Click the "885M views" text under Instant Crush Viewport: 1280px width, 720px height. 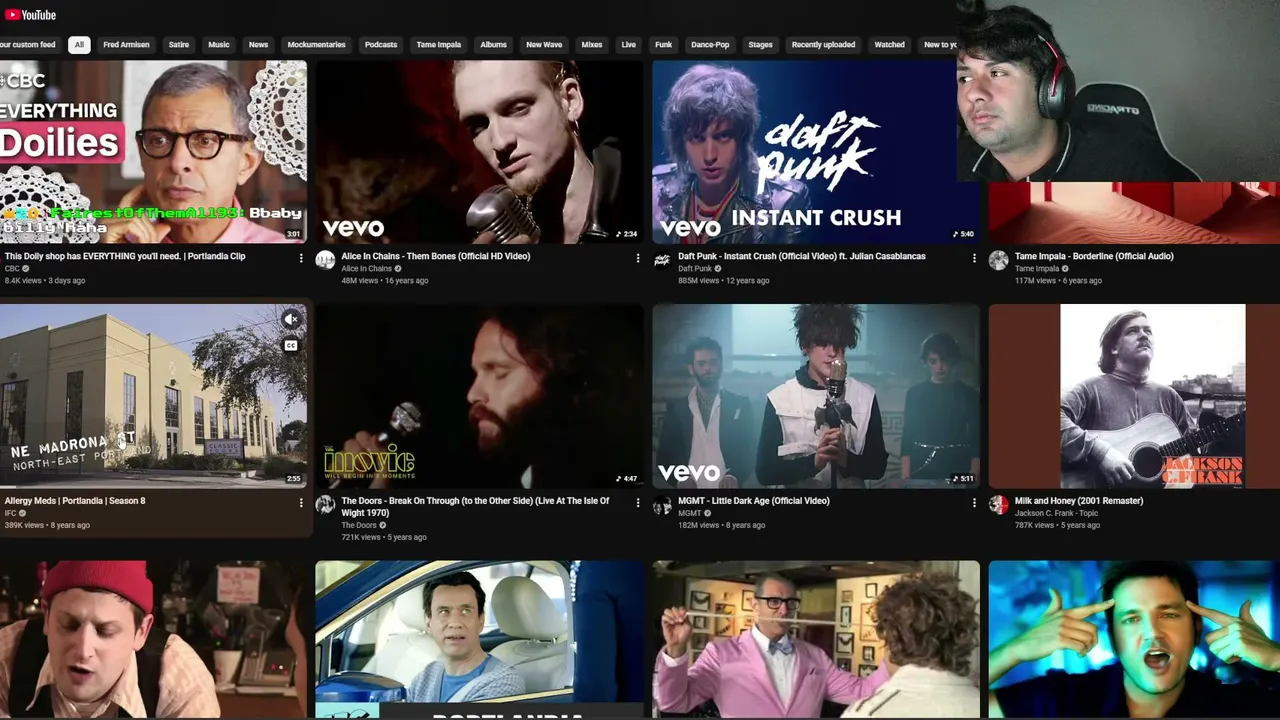coord(698,281)
